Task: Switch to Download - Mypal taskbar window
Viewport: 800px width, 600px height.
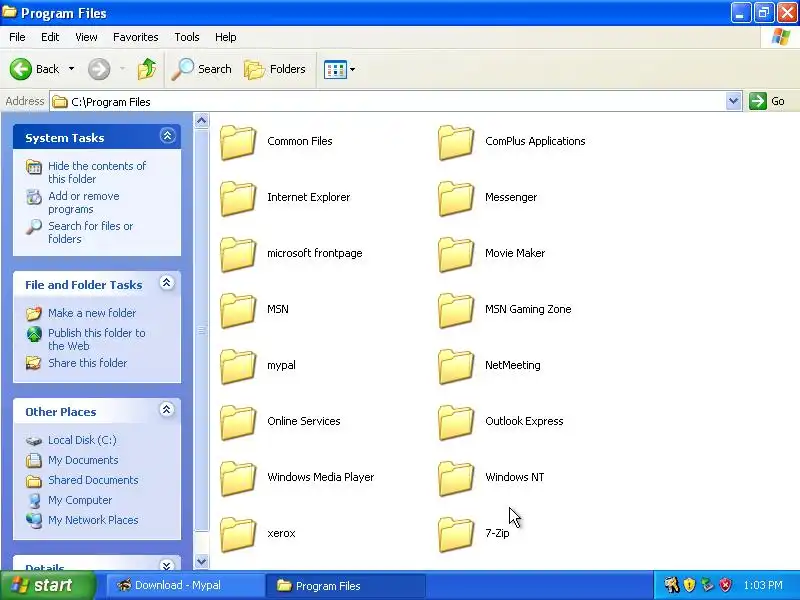Action: point(185,585)
